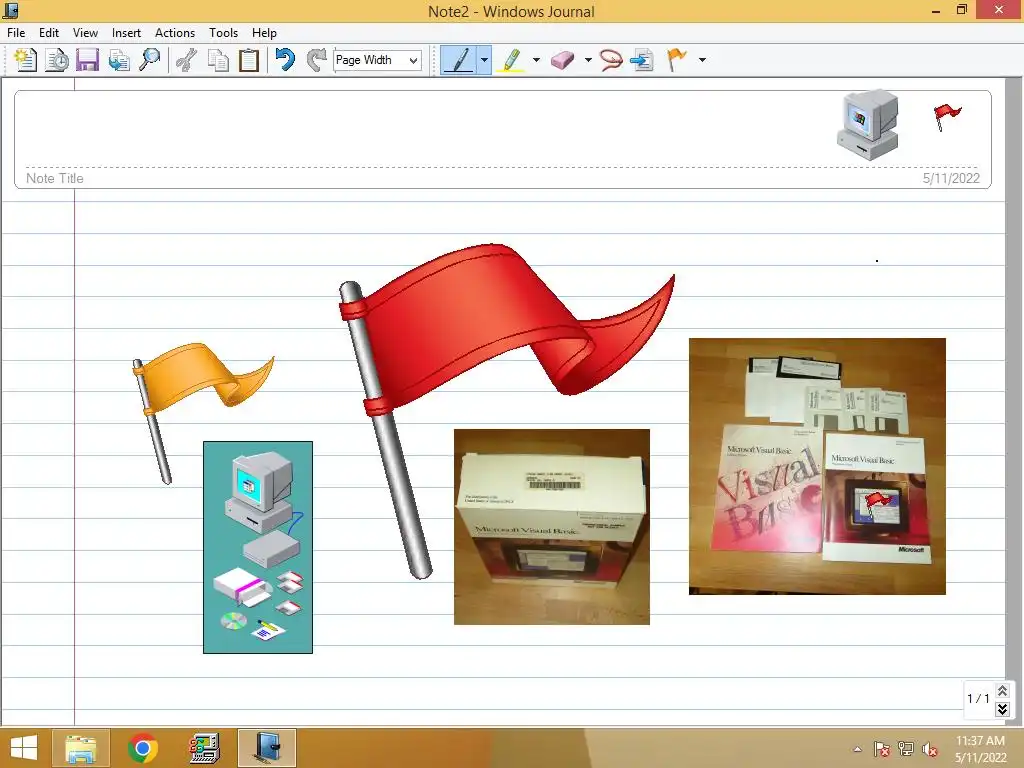
Task: Save the note with floppy icon
Action: (88, 60)
